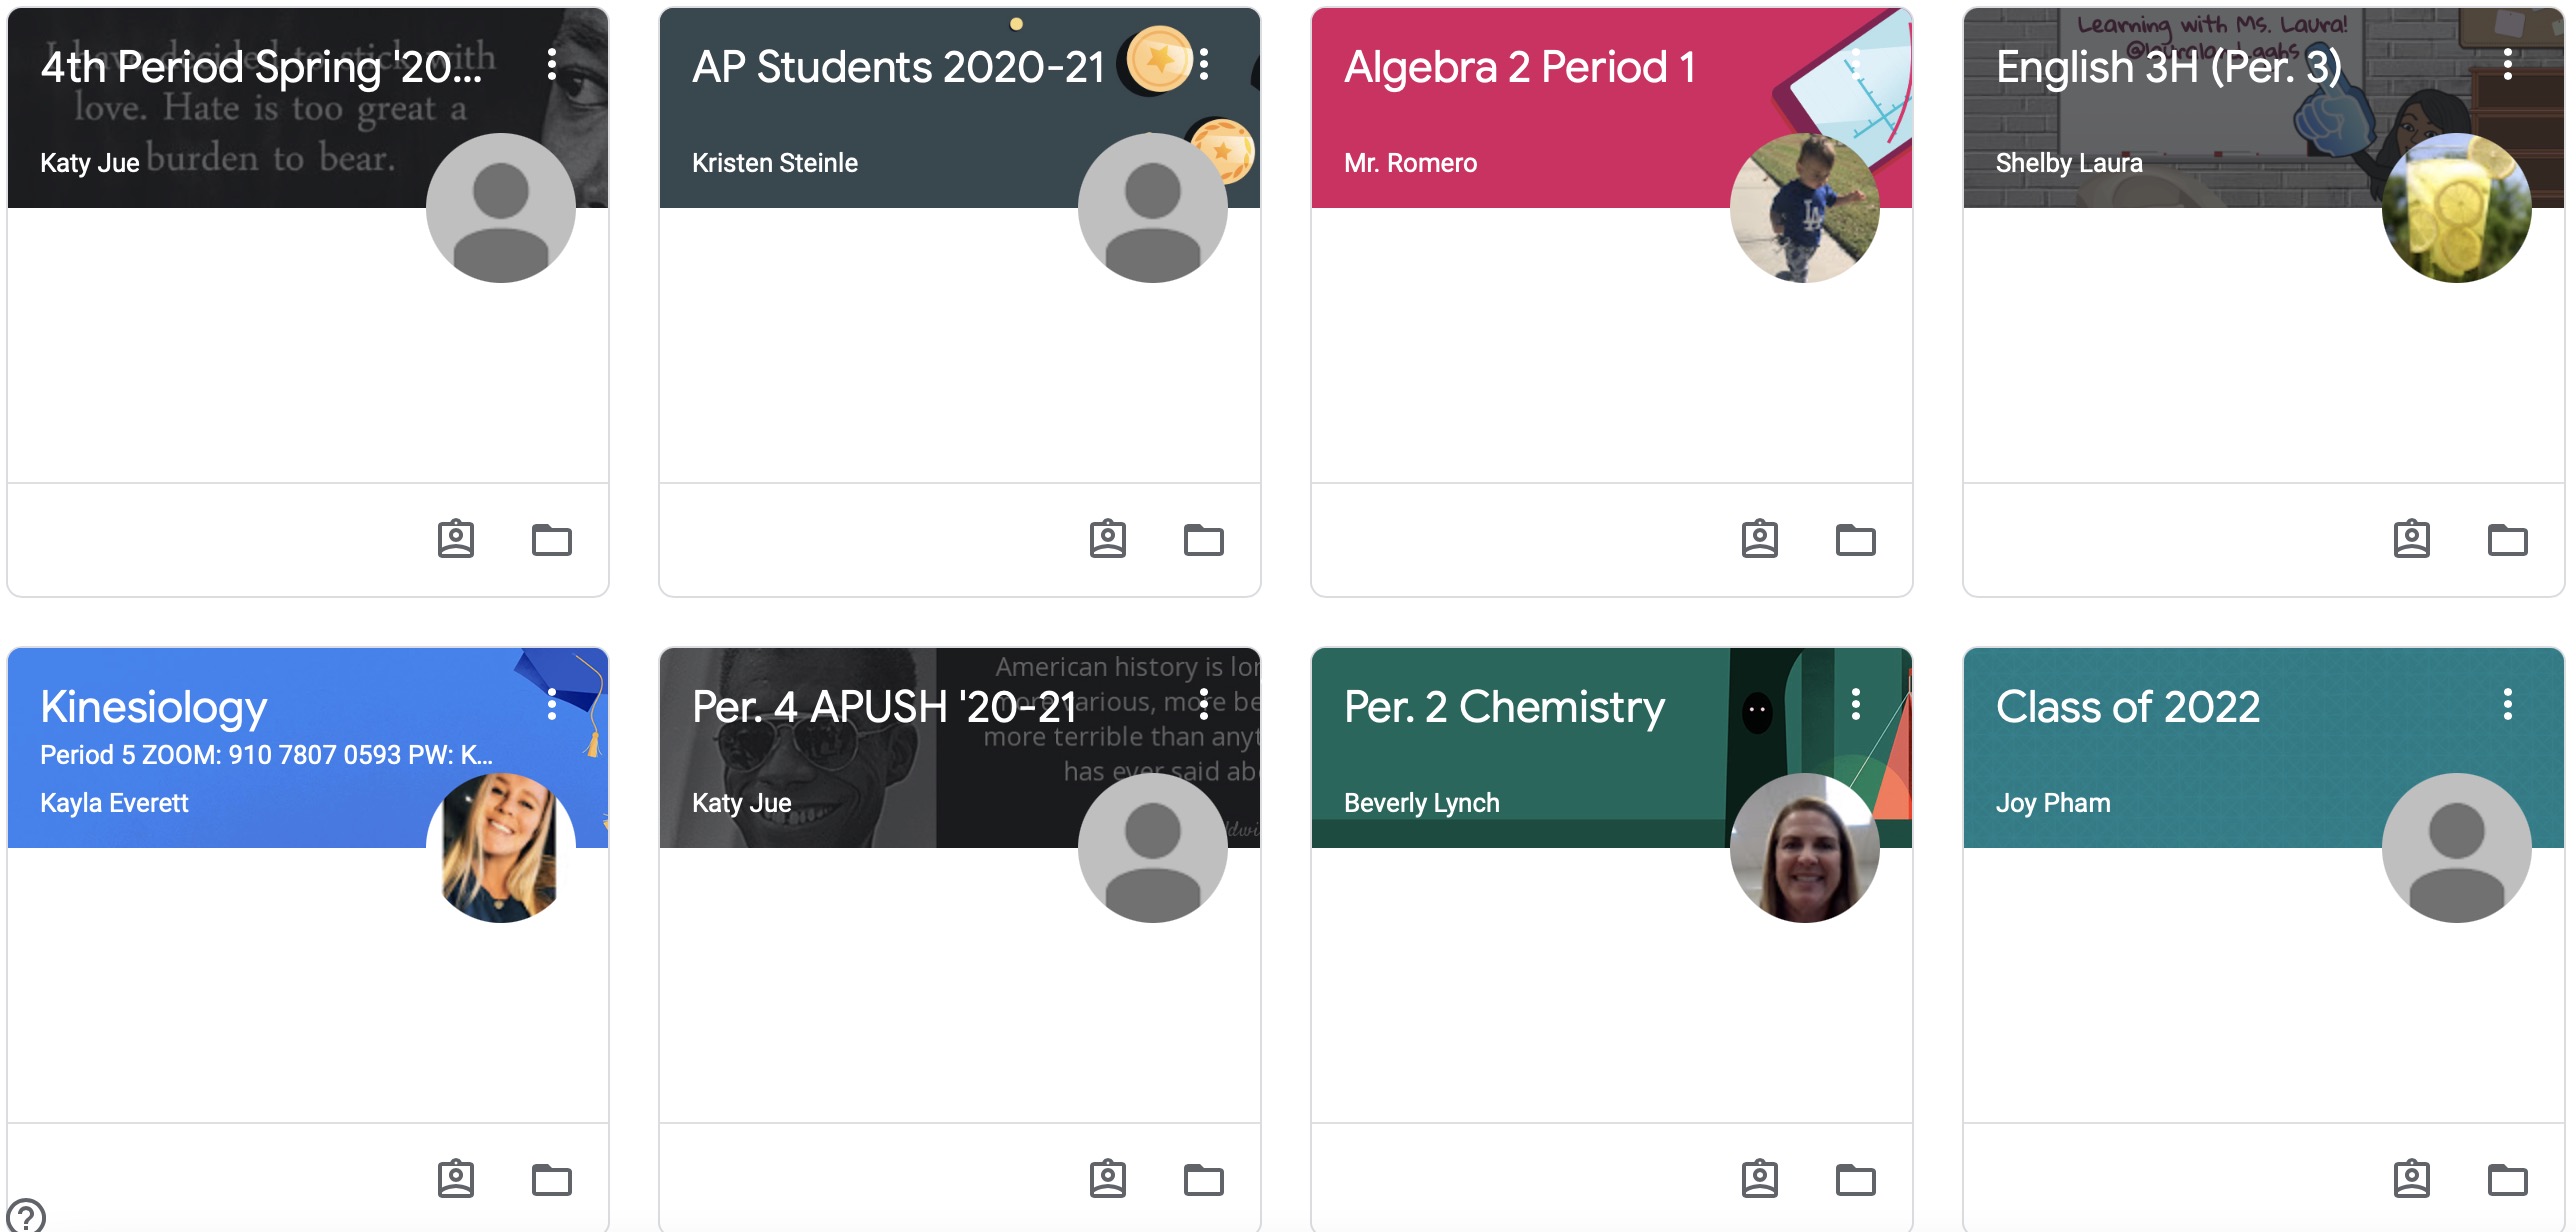Open Drive folder for Kinesiology class
Image resolution: width=2576 pixels, height=1232 pixels.
click(x=551, y=1180)
